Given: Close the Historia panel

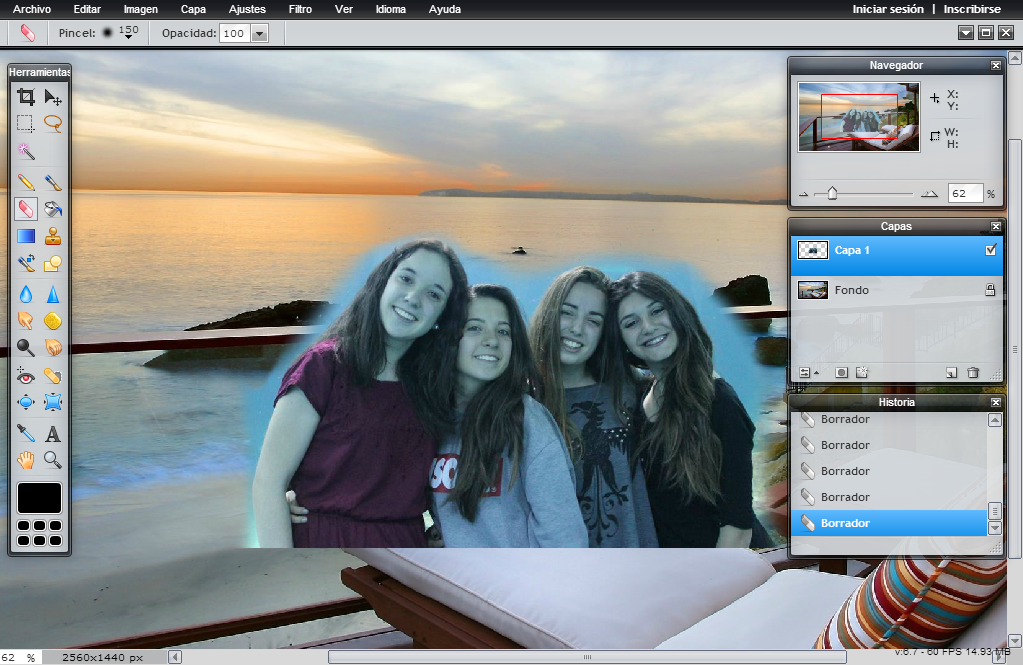Looking at the screenshot, I should [x=996, y=403].
